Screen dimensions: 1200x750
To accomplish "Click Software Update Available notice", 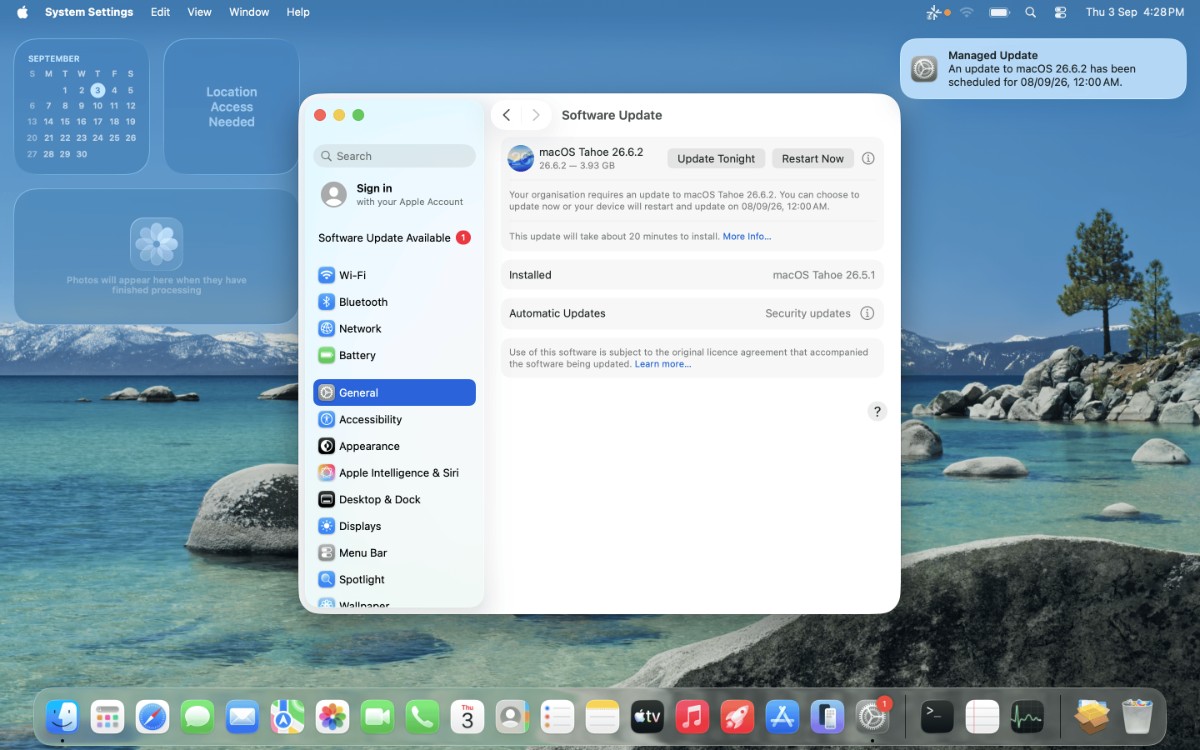I will coord(394,238).
